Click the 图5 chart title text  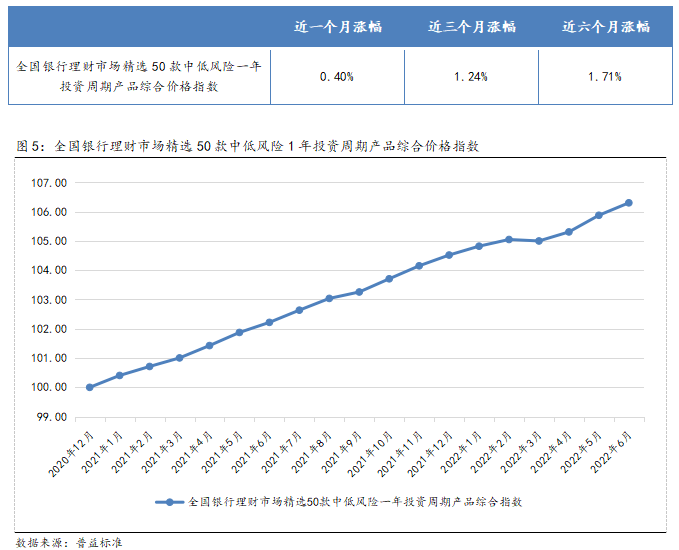[x=249, y=146]
